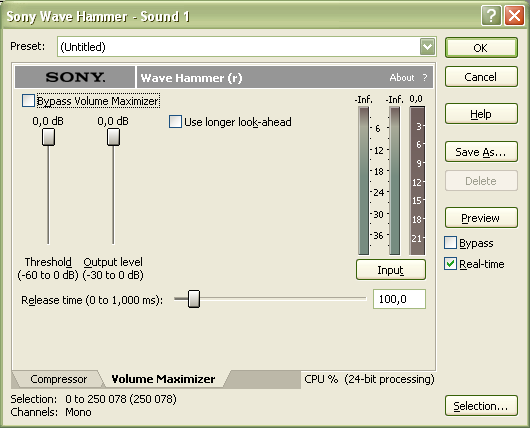
Task: Click the left input level meter
Action: (x=364, y=181)
